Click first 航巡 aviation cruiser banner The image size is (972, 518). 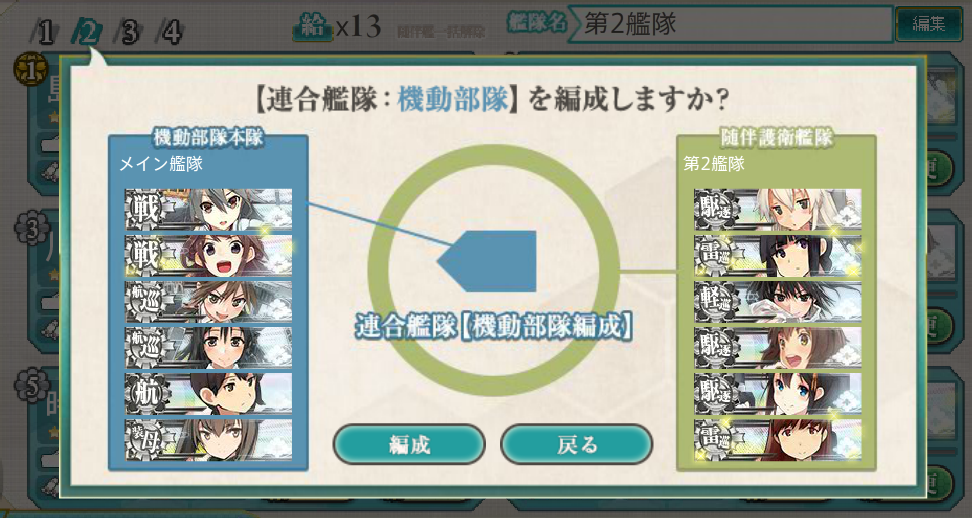(208, 302)
